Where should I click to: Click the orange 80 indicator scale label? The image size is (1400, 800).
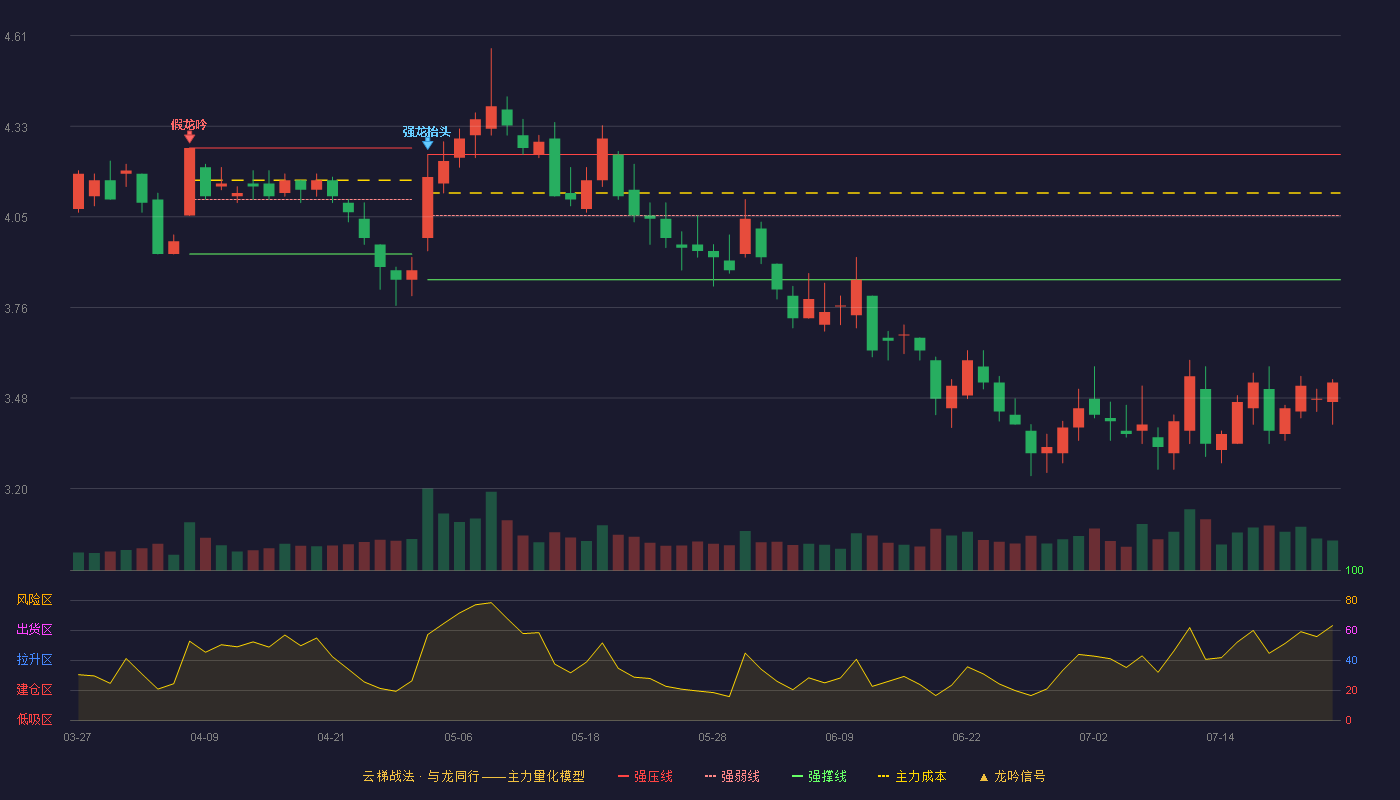click(x=1351, y=600)
